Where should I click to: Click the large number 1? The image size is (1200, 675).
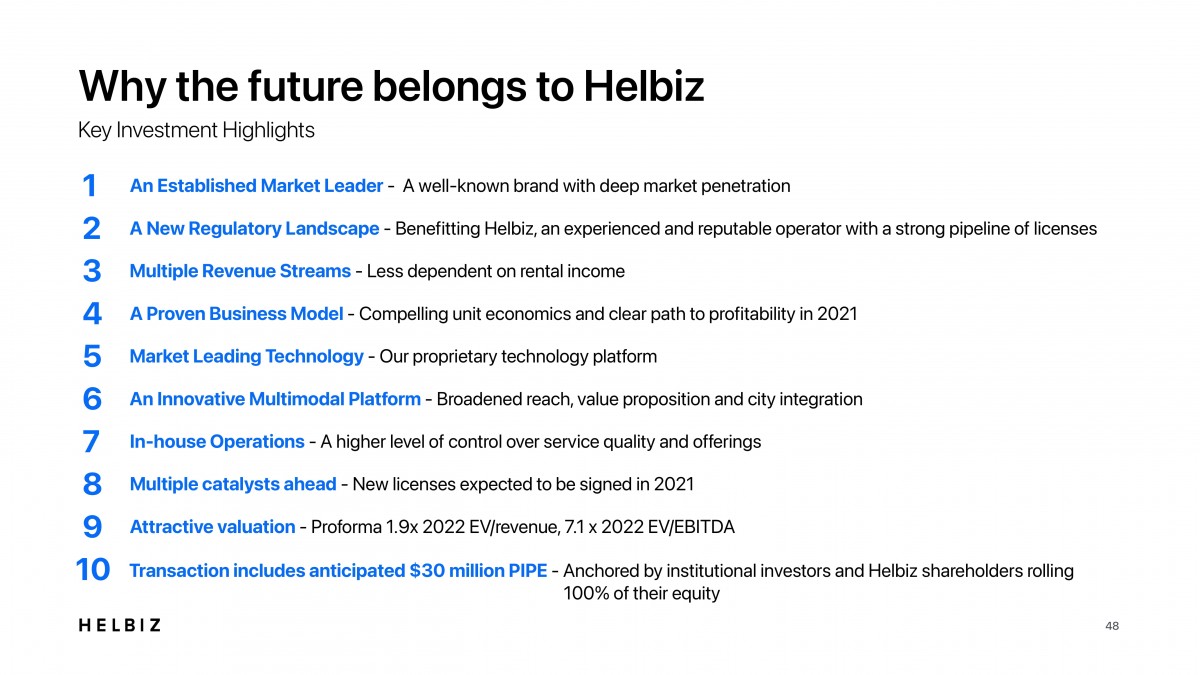click(x=89, y=186)
